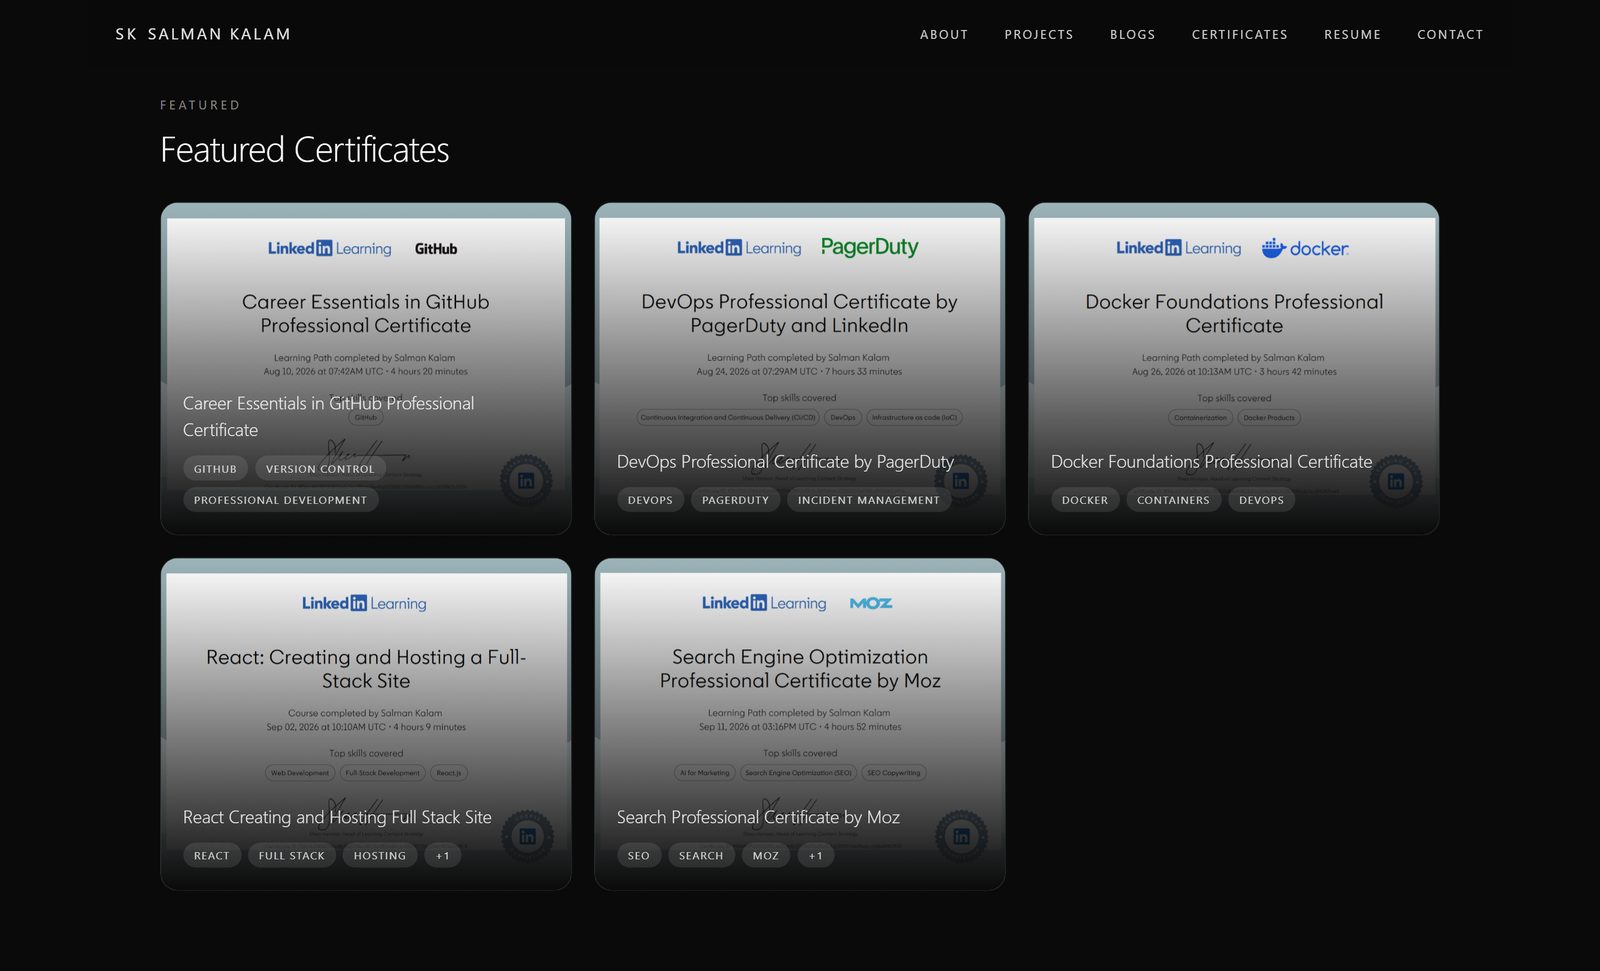Expand the +1 tags on the React card
Screen dimensions: 1600x971
point(442,856)
